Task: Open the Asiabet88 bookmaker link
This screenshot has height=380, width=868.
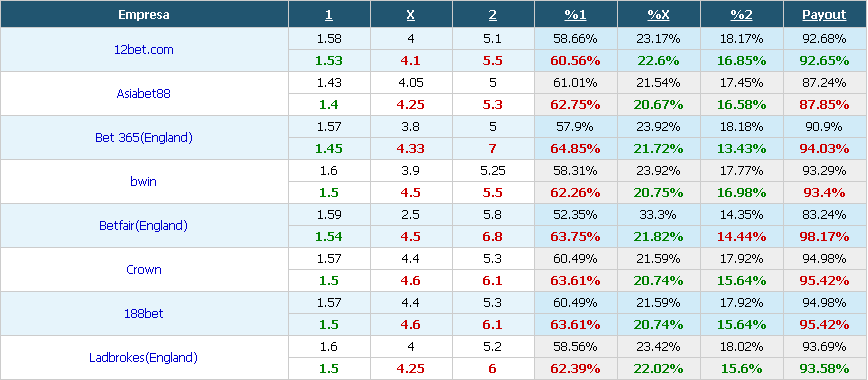Action: click(x=143, y=94)
